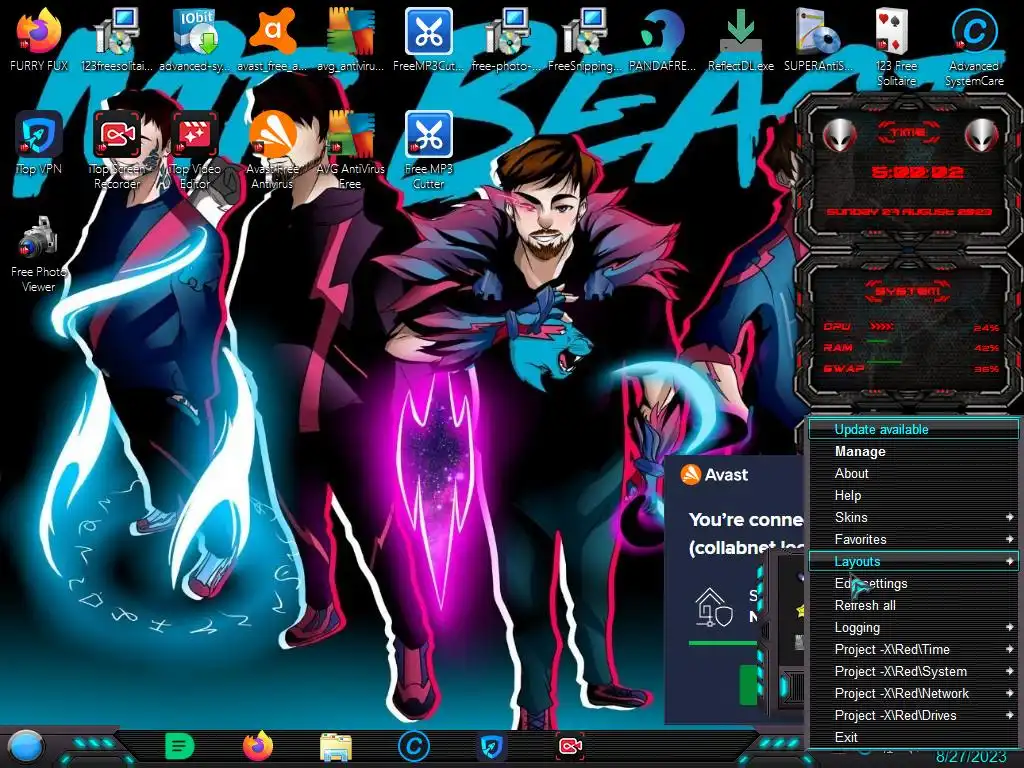Click the "You're conne" heading in Avast popup

(746, 520)
